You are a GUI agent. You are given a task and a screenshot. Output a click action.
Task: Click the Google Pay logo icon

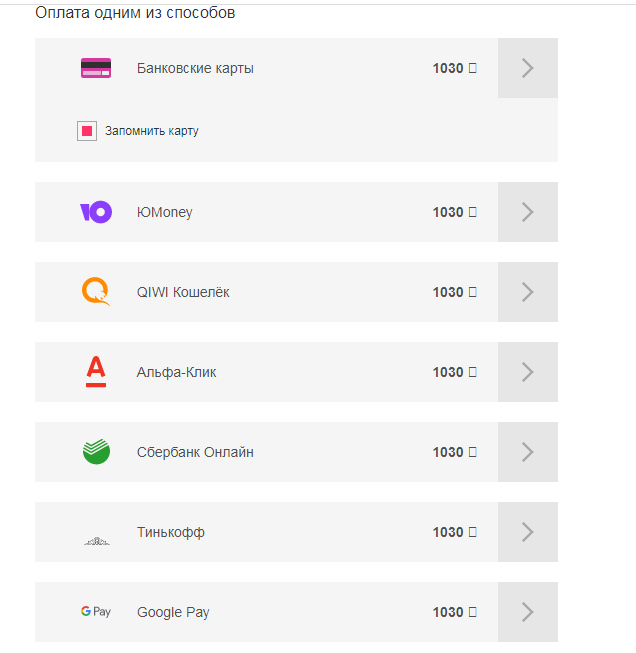[96, 612]
